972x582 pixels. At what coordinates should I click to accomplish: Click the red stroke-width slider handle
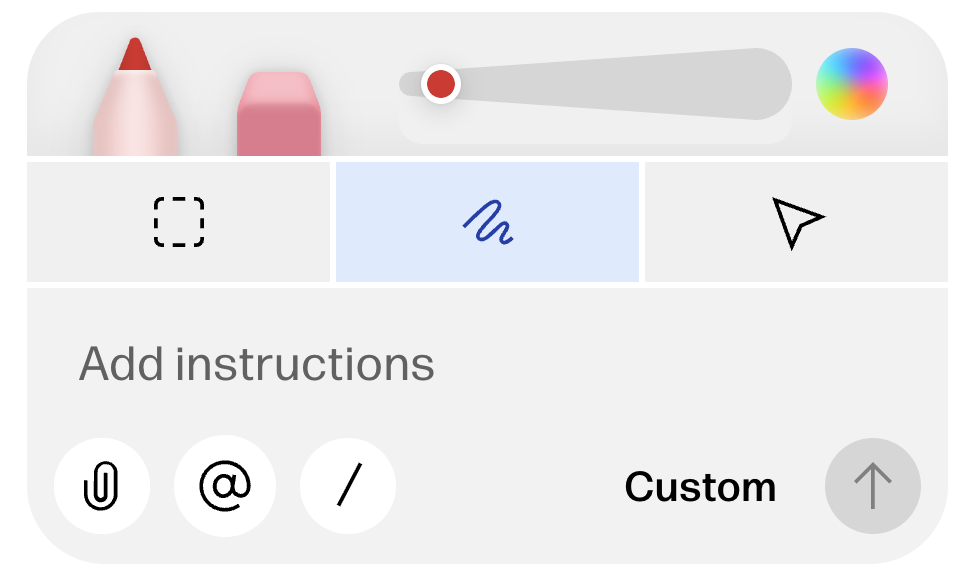point(440,84)
